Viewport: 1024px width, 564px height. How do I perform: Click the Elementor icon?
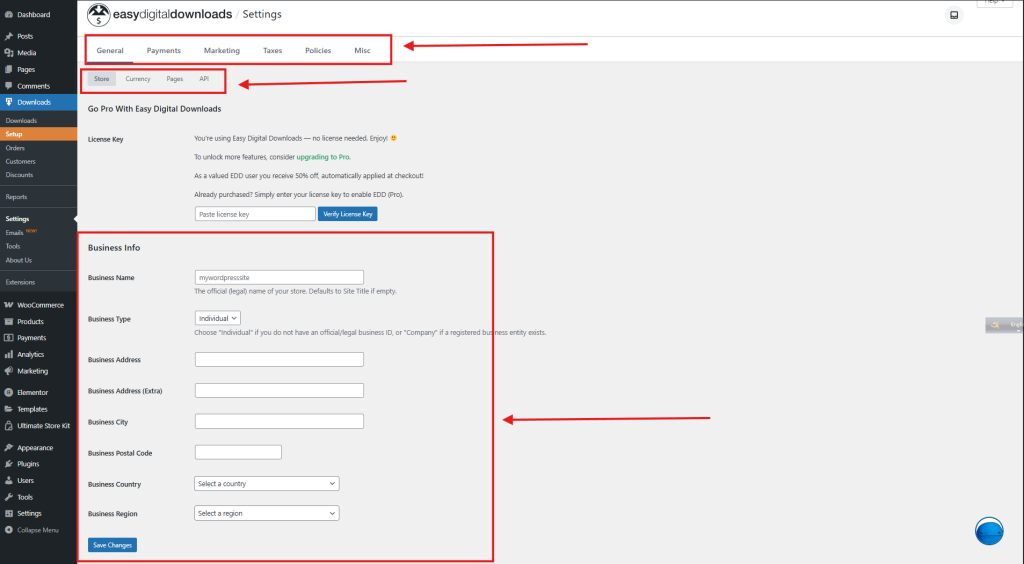click(8, 392)
